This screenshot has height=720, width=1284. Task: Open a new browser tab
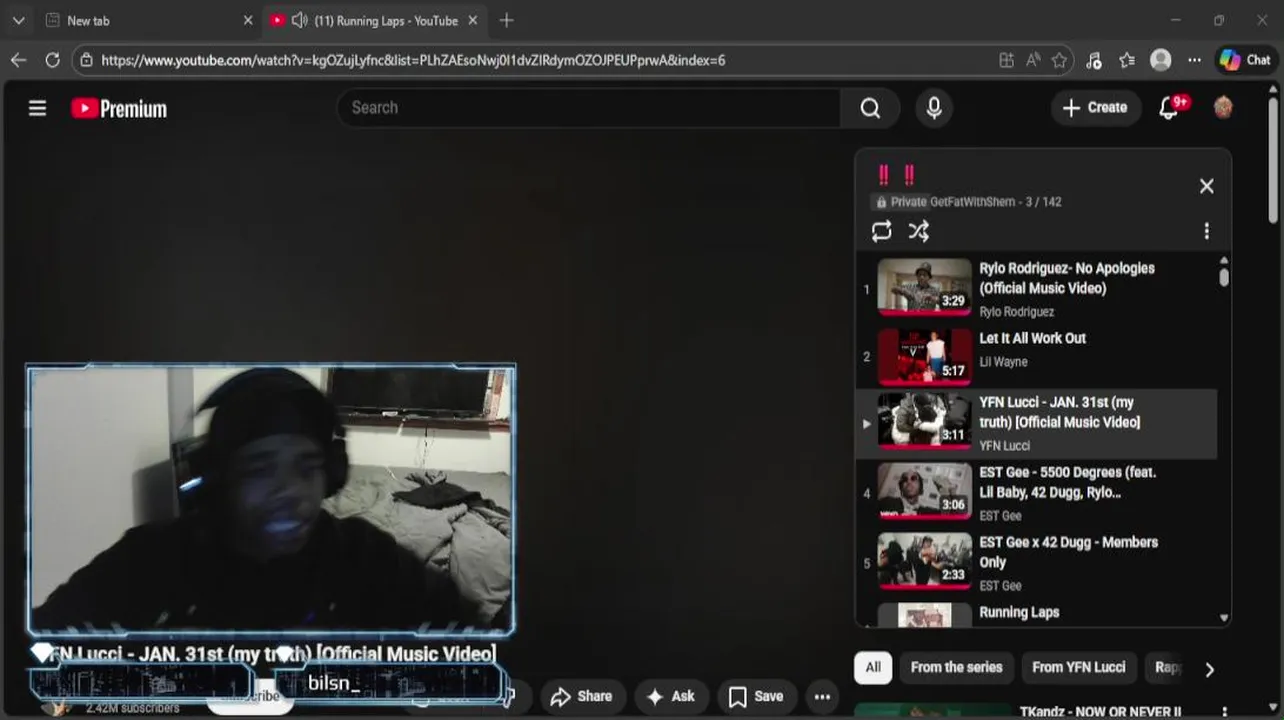coord(506,20)
